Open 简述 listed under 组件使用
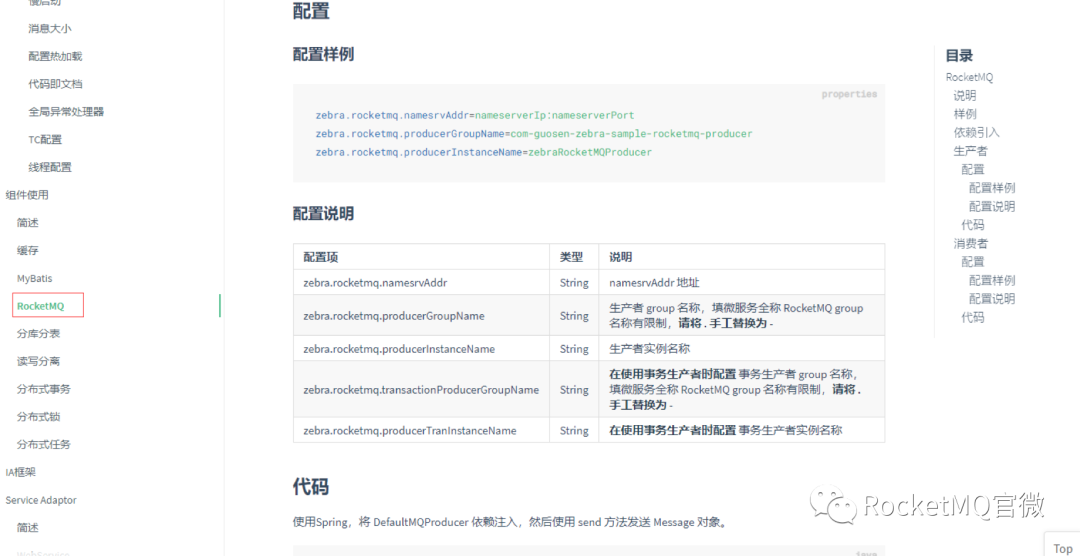 pos(28,223)
